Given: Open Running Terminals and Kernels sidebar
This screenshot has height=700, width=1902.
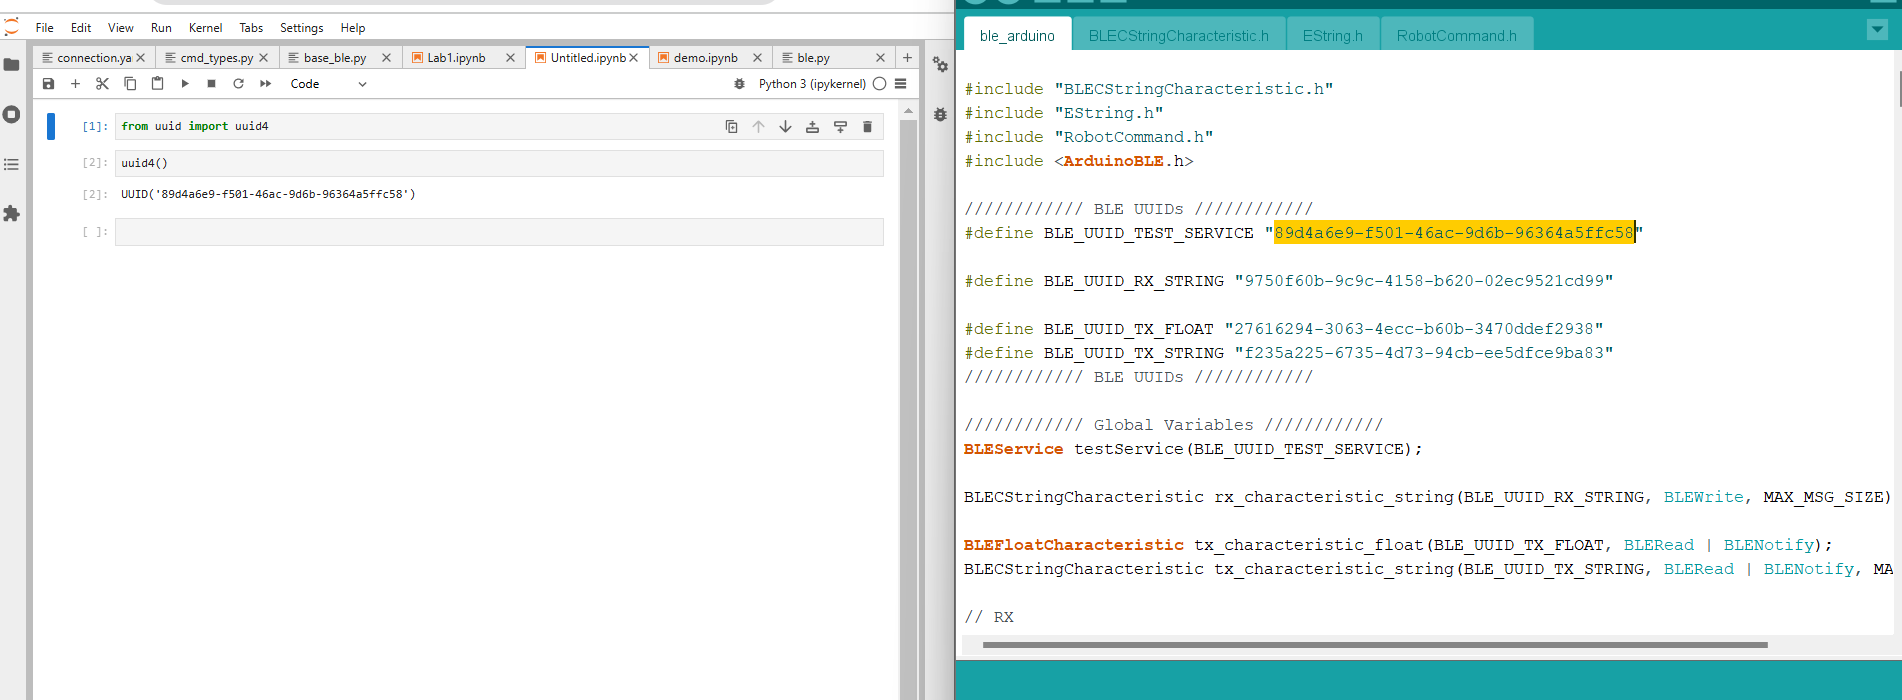Looking at the screenshot, I should point(12,114).
